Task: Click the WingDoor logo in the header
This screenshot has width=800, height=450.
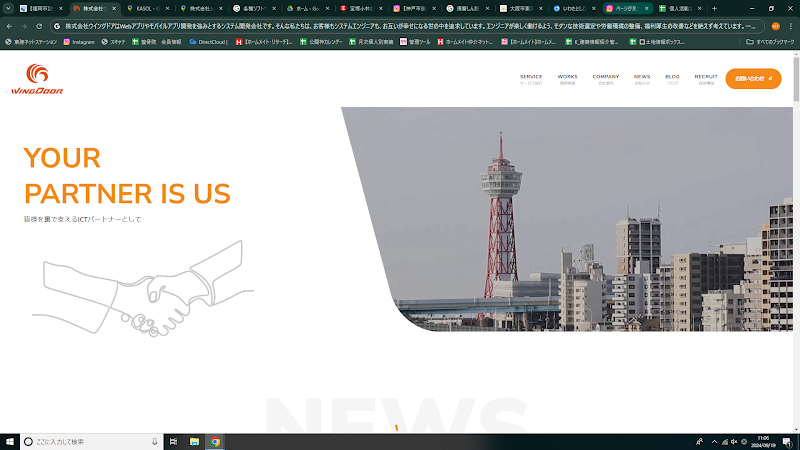Action: coord(37,79)
